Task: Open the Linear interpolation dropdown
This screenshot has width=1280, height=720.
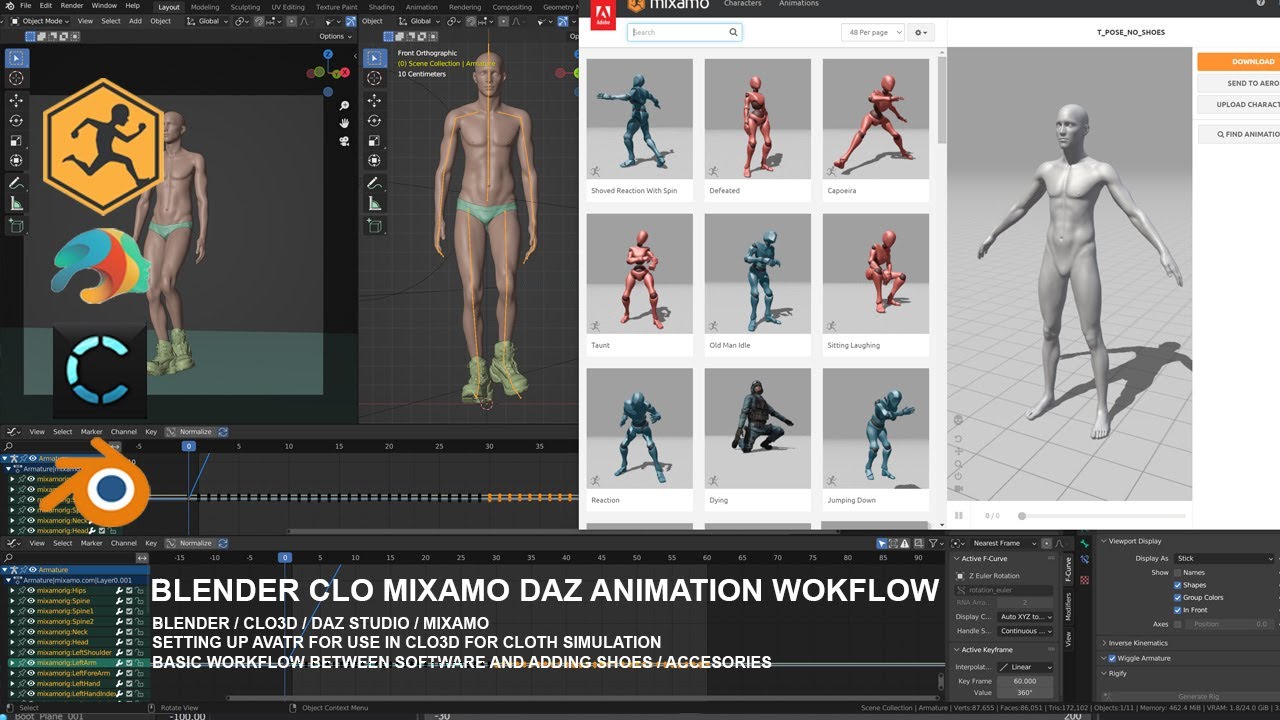Action: click(1025, 667)
